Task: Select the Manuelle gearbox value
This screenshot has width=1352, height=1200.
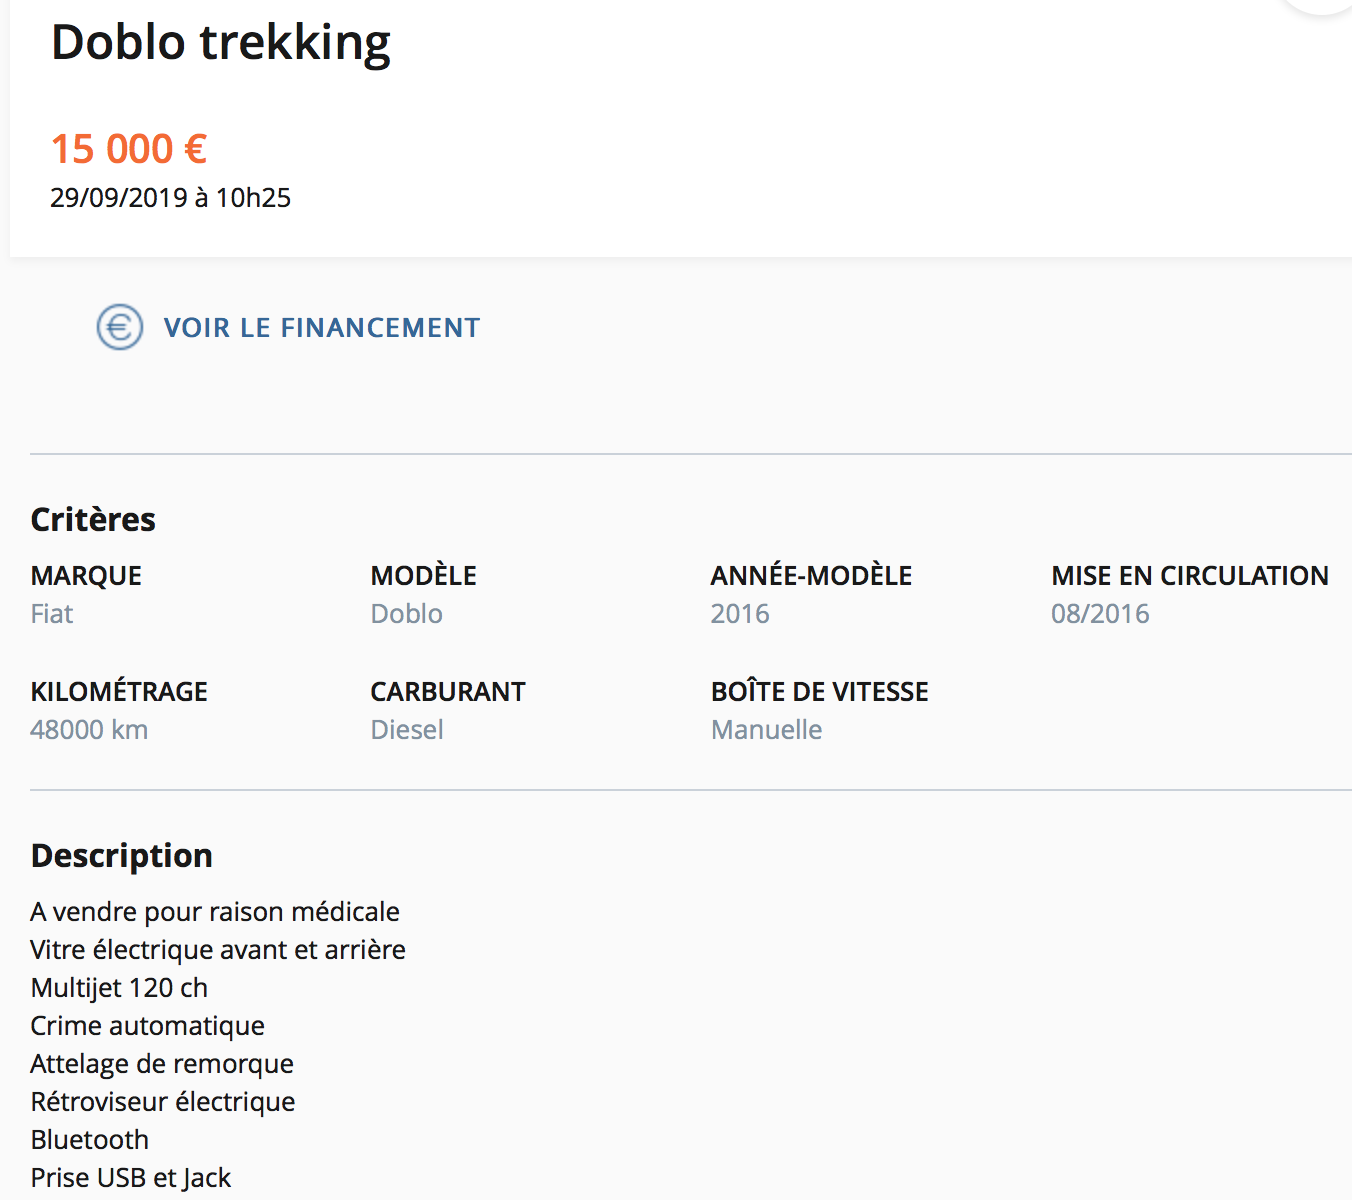Action: click(766, 730)
